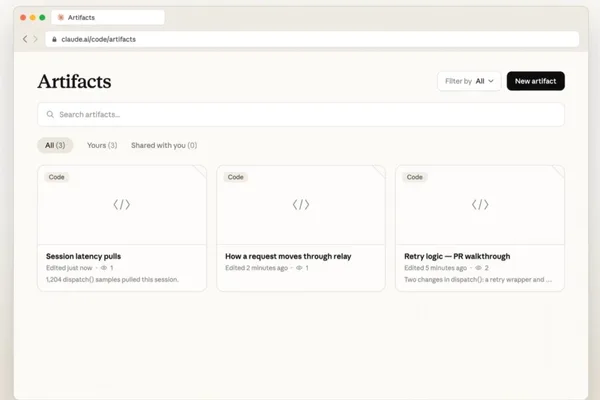600x400 pixels.
Task: Click the yellow minimize window button
Action: point(33,17)
